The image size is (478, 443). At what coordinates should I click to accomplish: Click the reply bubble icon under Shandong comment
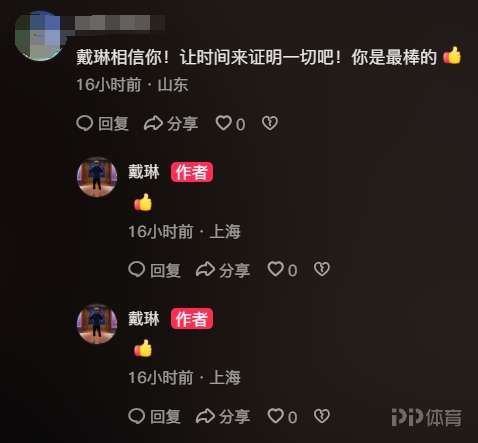85,123
